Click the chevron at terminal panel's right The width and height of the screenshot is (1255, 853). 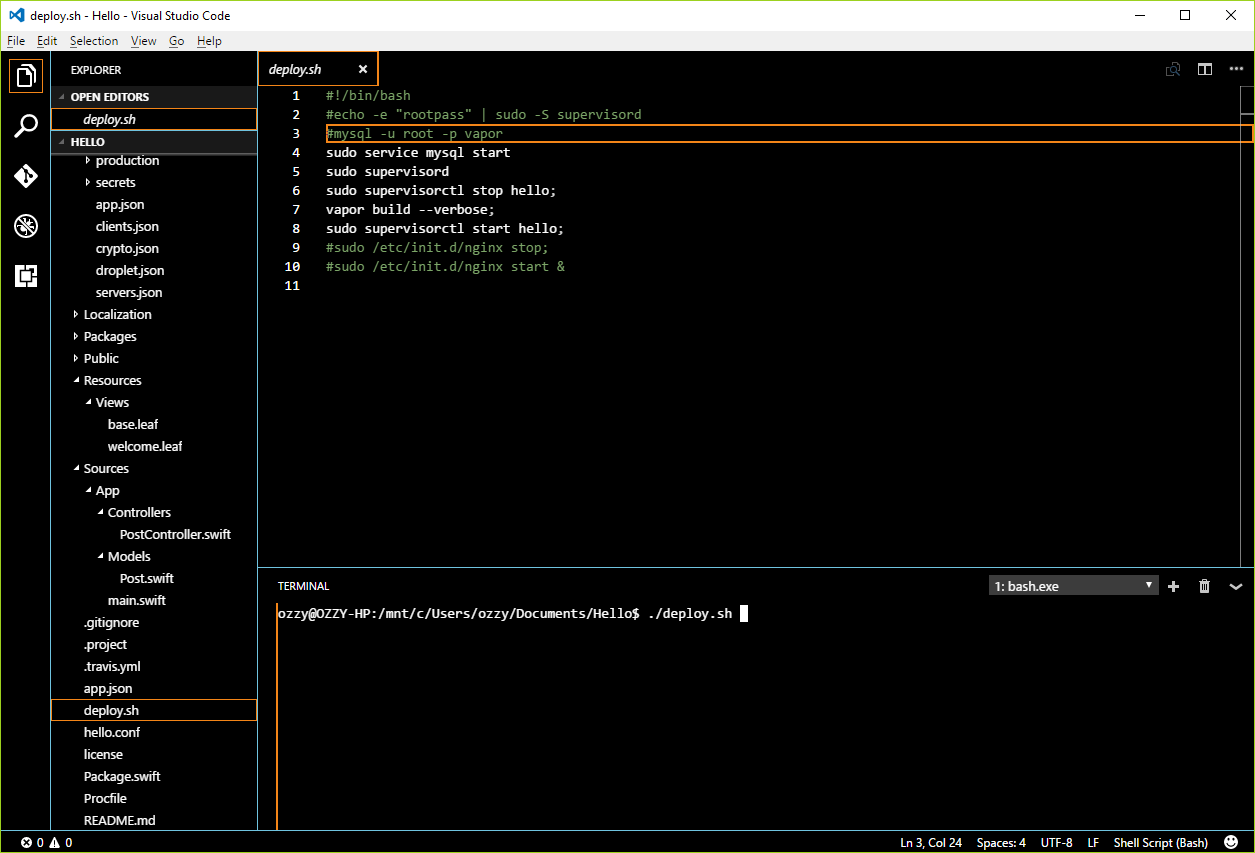[1236, 586]
